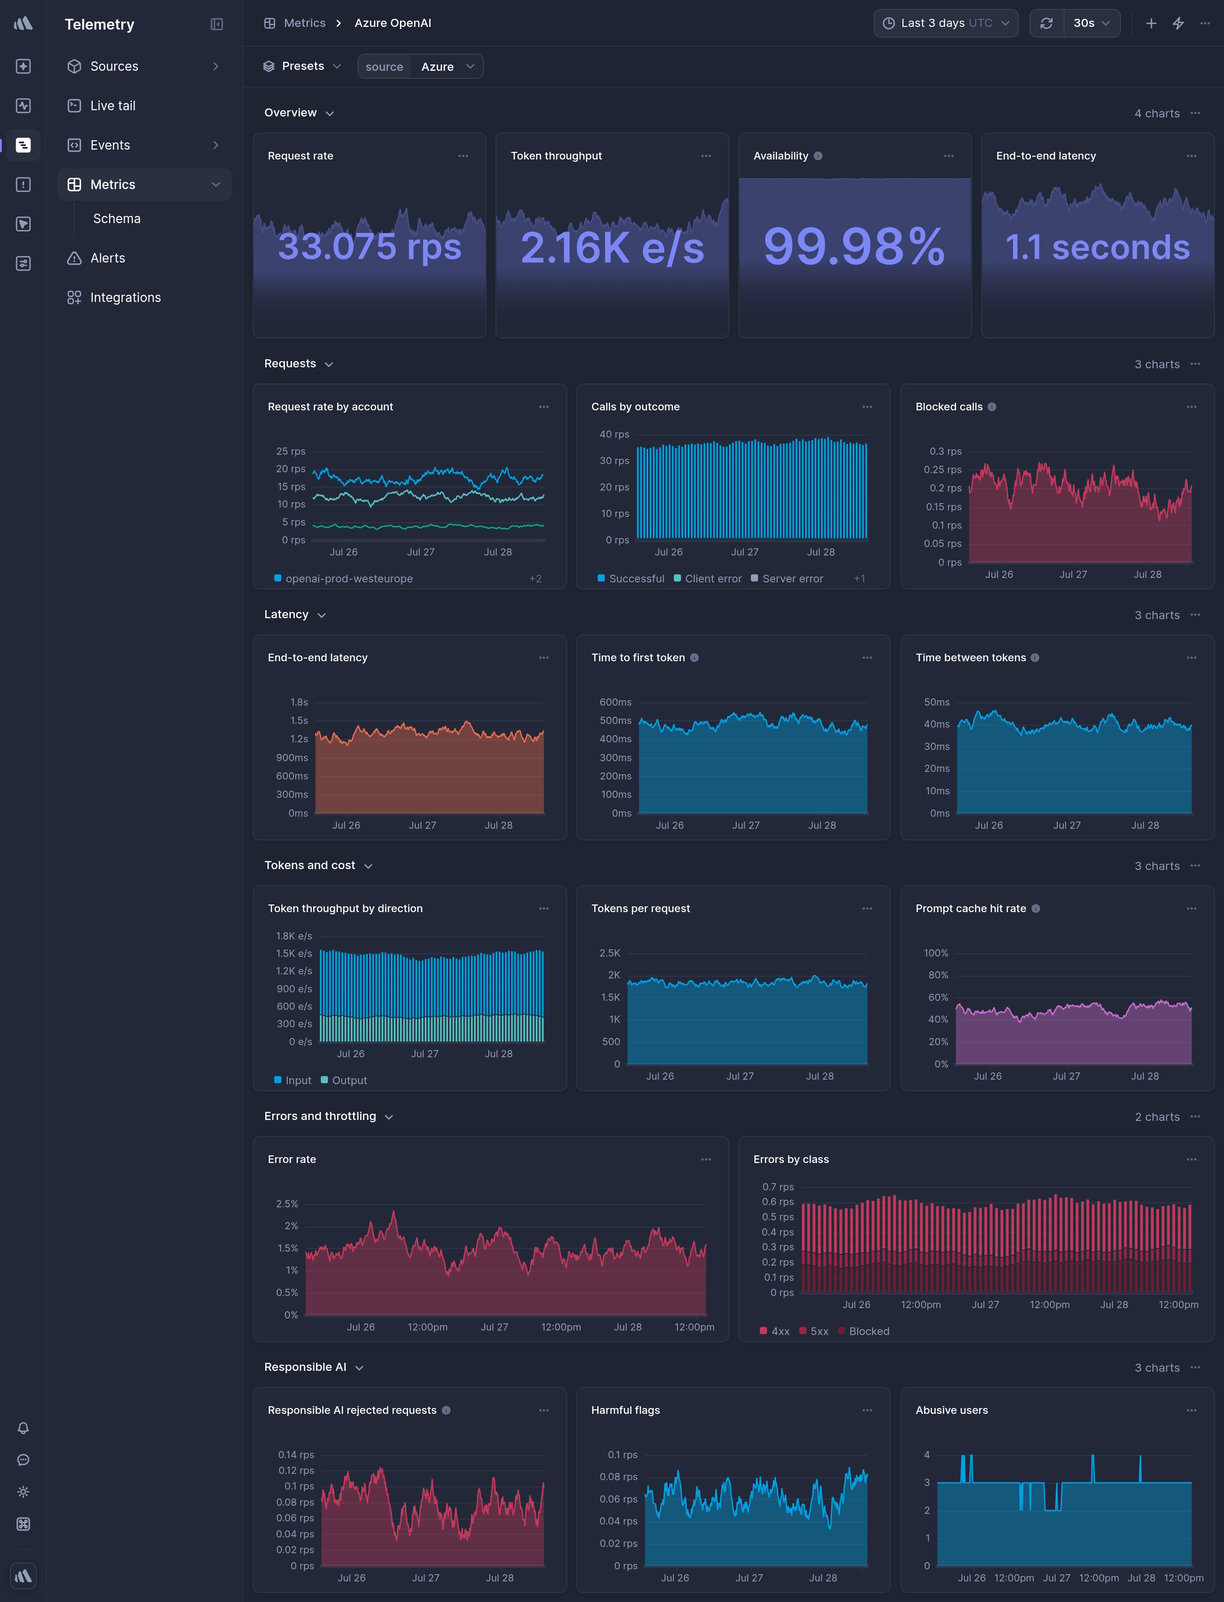Collapse the Metrics chevron
The image size is (1224, 1602).
click(x=216, y=185)
